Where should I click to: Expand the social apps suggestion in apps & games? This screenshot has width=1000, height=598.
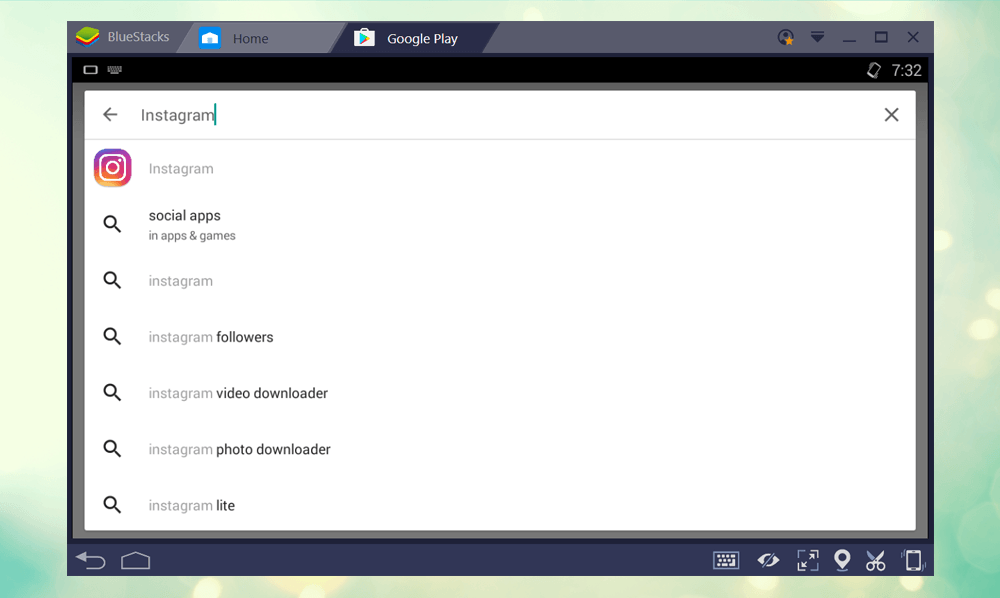tap(185, 222)
